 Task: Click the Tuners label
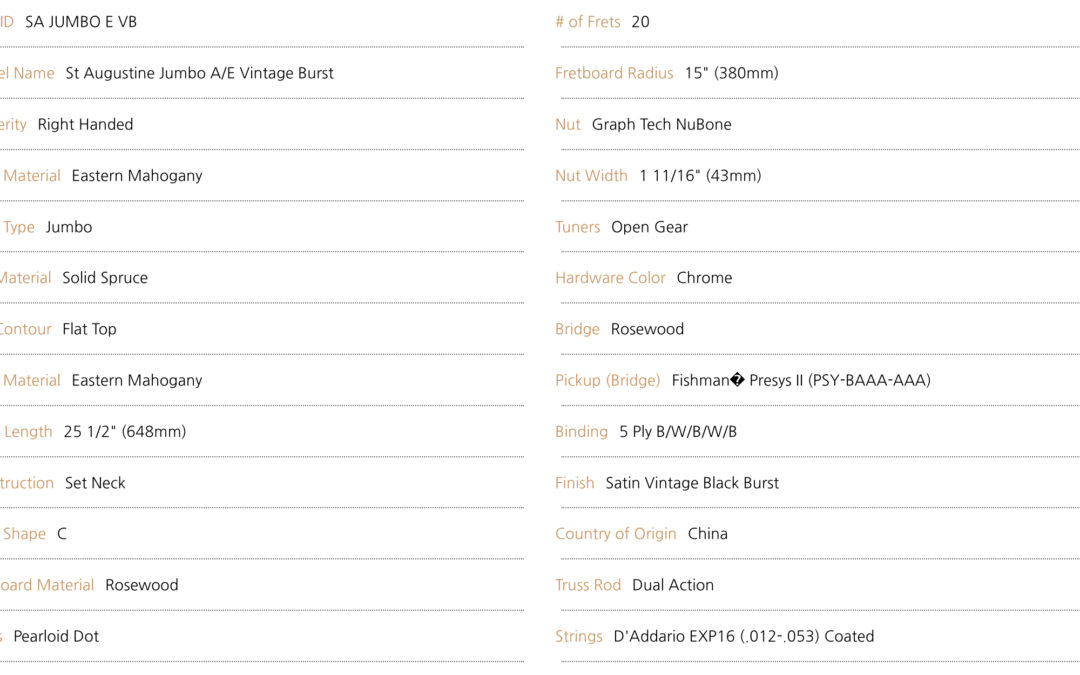(x=577, y=227)
